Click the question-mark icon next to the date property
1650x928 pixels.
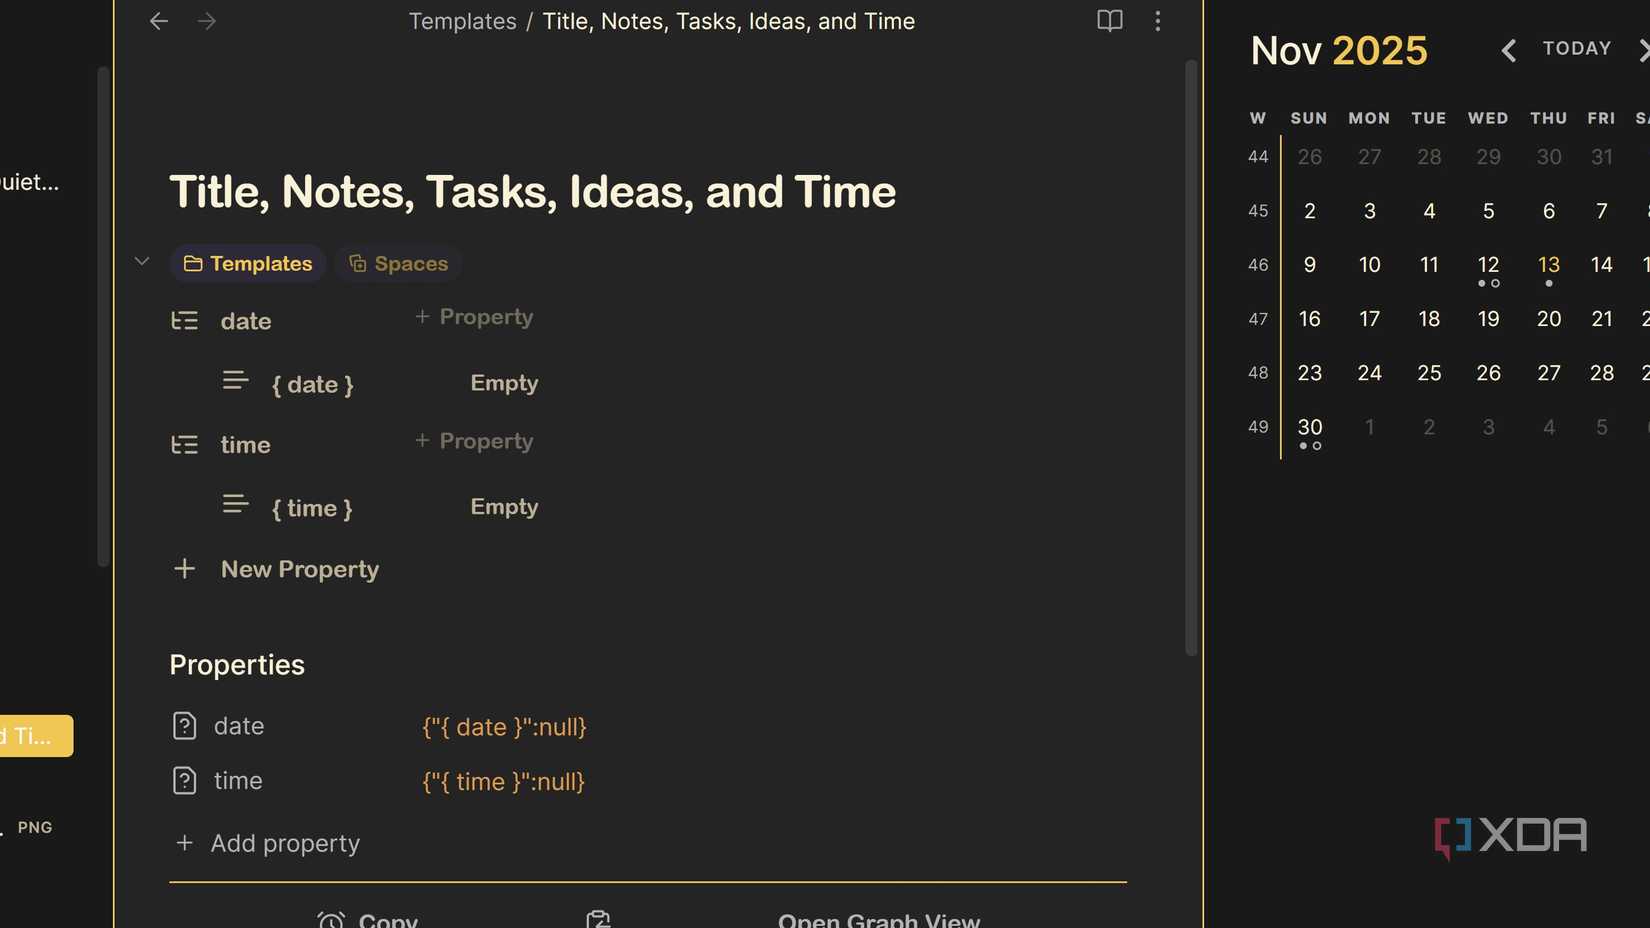click(x=185, y=726)
